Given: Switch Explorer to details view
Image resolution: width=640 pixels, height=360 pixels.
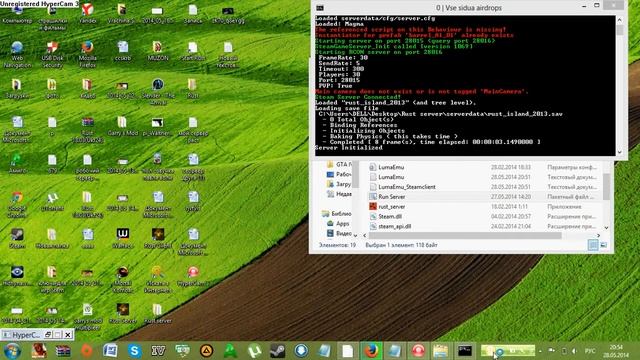Looking at the screenshot, I should [x=593, y=245].
